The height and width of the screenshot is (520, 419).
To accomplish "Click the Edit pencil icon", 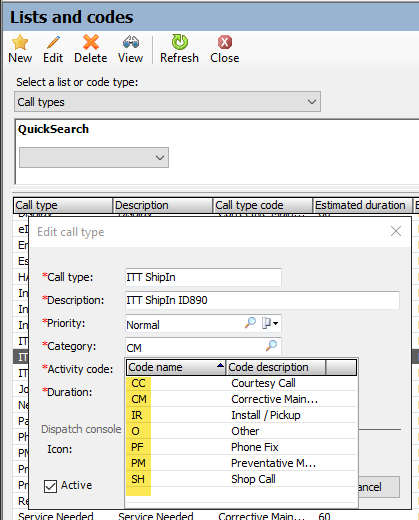I will (x=53, y=42).
